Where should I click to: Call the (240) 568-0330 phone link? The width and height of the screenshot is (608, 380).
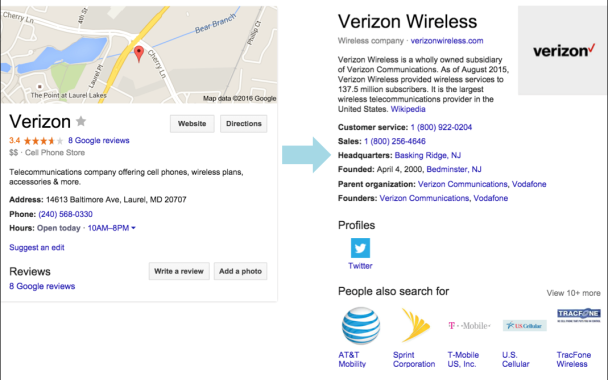pyautogui.click(x=66, y=214)
